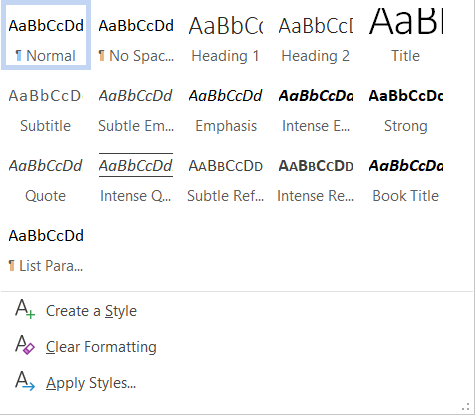The width and height of the screenshot is (475, 415).
Task: Click the Apply Styles arrow icon
Action: click(x=25, y=381)
